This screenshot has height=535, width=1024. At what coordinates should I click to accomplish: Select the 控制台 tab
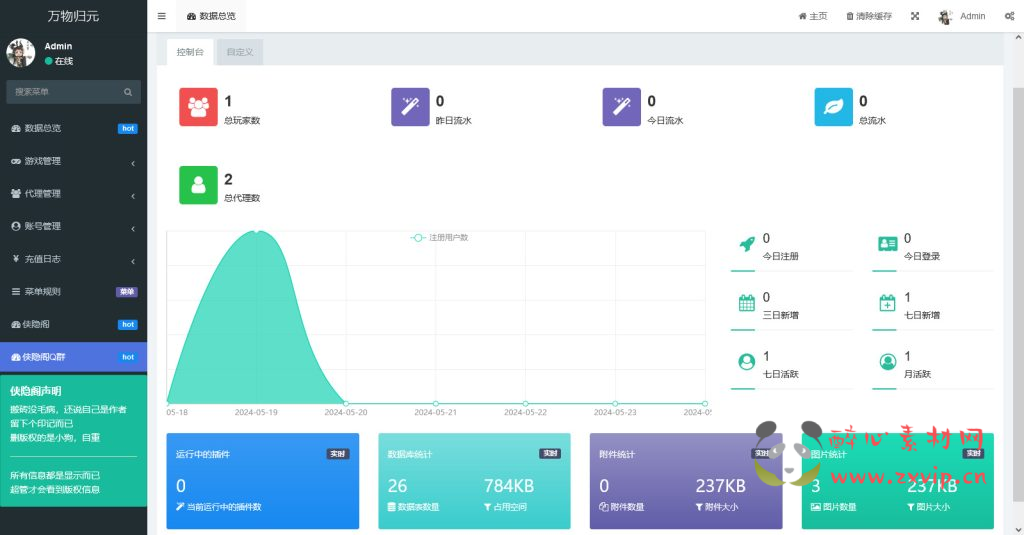coord(190,52)
